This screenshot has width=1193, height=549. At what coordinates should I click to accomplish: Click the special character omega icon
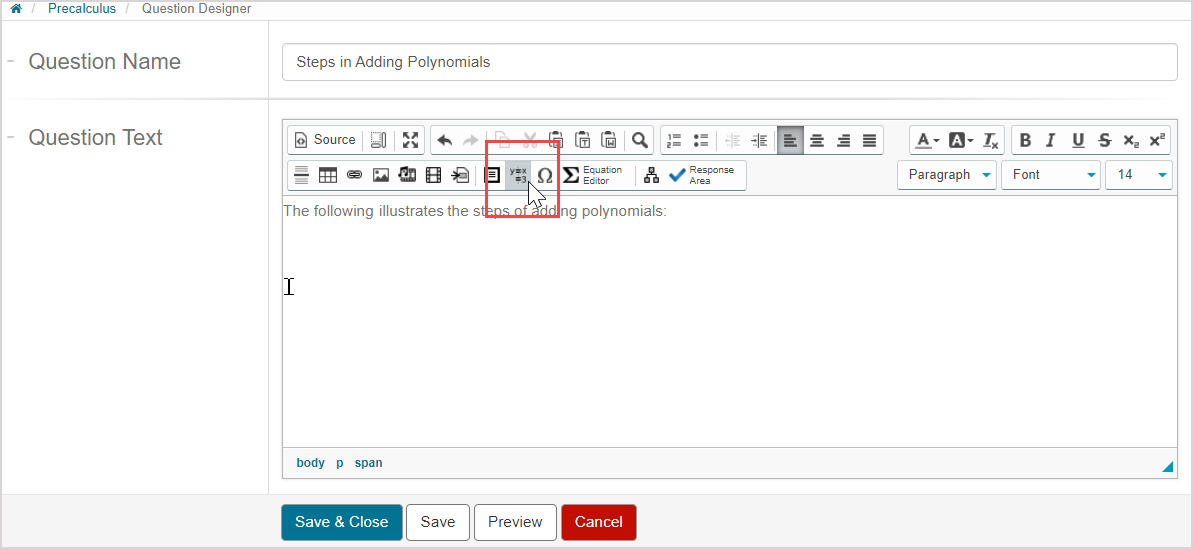coord(544,175)
